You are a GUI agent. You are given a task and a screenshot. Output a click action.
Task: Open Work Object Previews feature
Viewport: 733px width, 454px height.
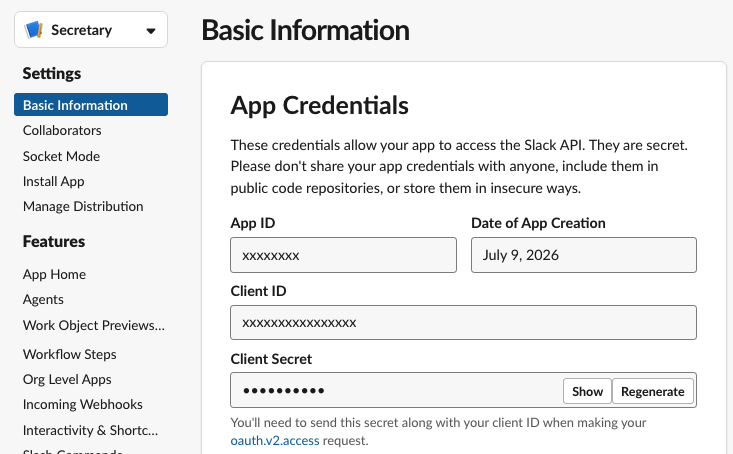click(93, 325)
